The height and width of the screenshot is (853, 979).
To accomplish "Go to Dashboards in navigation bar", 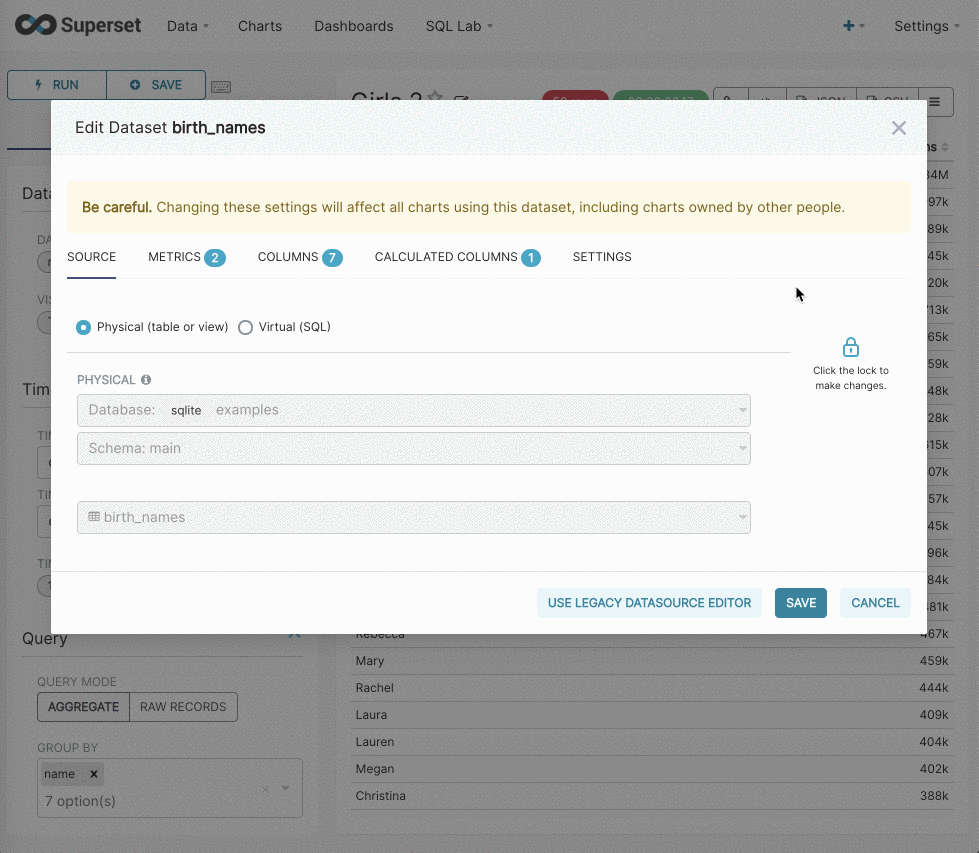I will 353,26.
